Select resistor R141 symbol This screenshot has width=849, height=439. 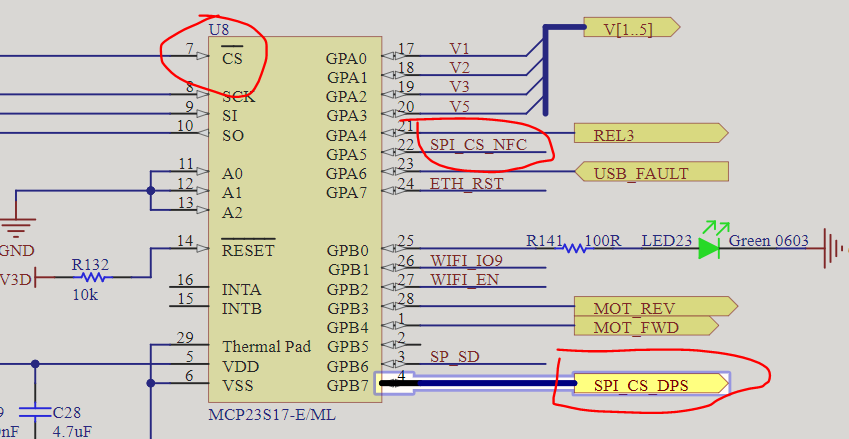click(574, 249)
